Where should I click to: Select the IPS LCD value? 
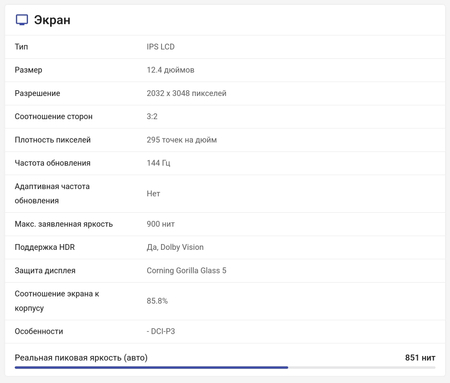(161, 47)
